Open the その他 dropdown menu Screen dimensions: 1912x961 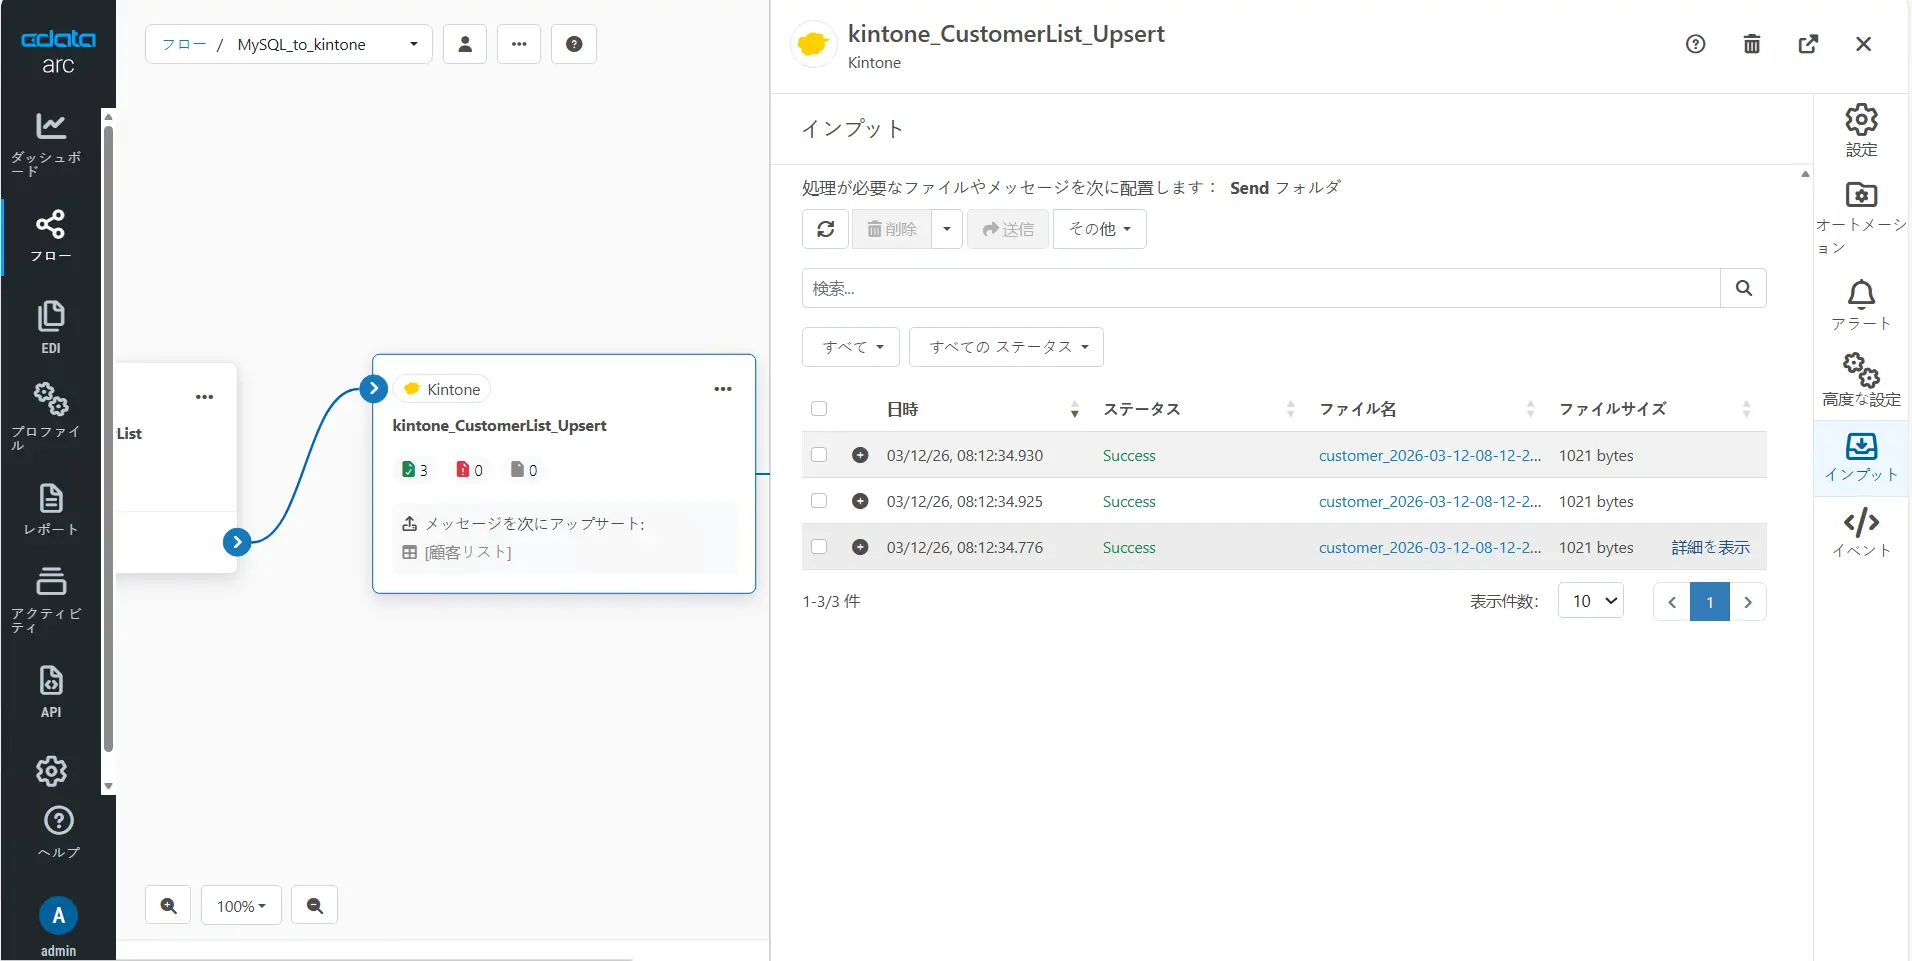[1098, 229]
